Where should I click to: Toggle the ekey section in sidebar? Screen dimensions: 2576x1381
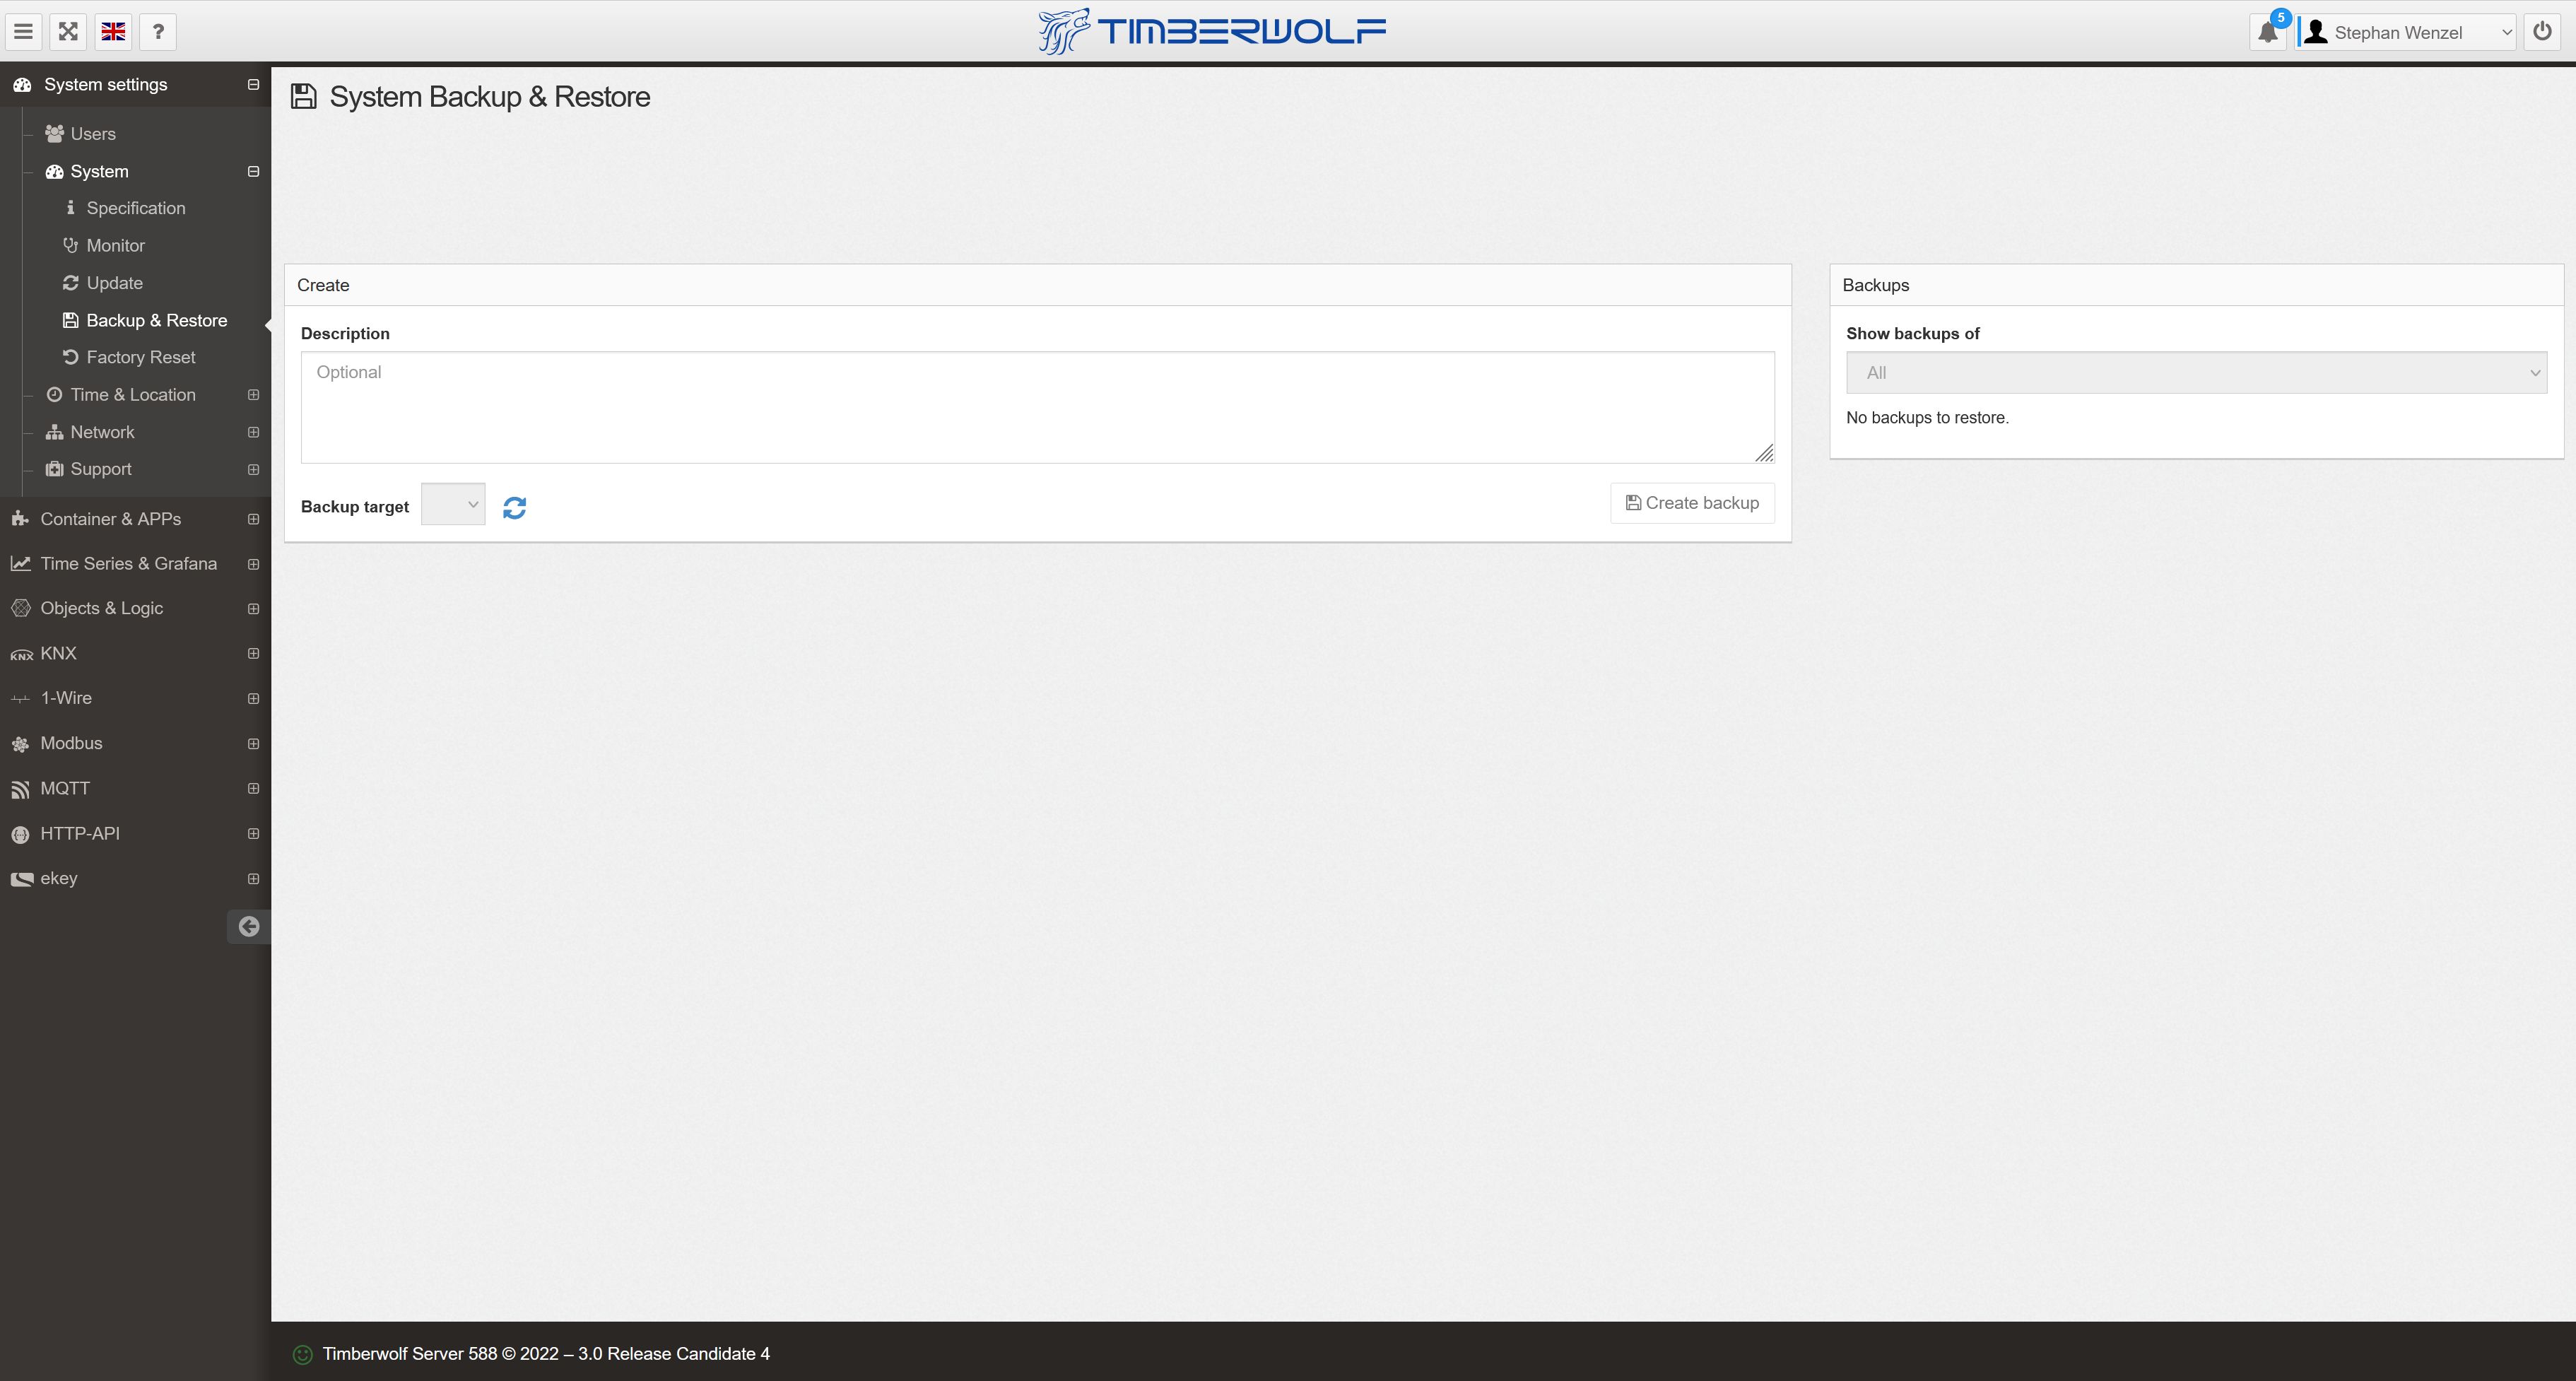pos(252,877)
